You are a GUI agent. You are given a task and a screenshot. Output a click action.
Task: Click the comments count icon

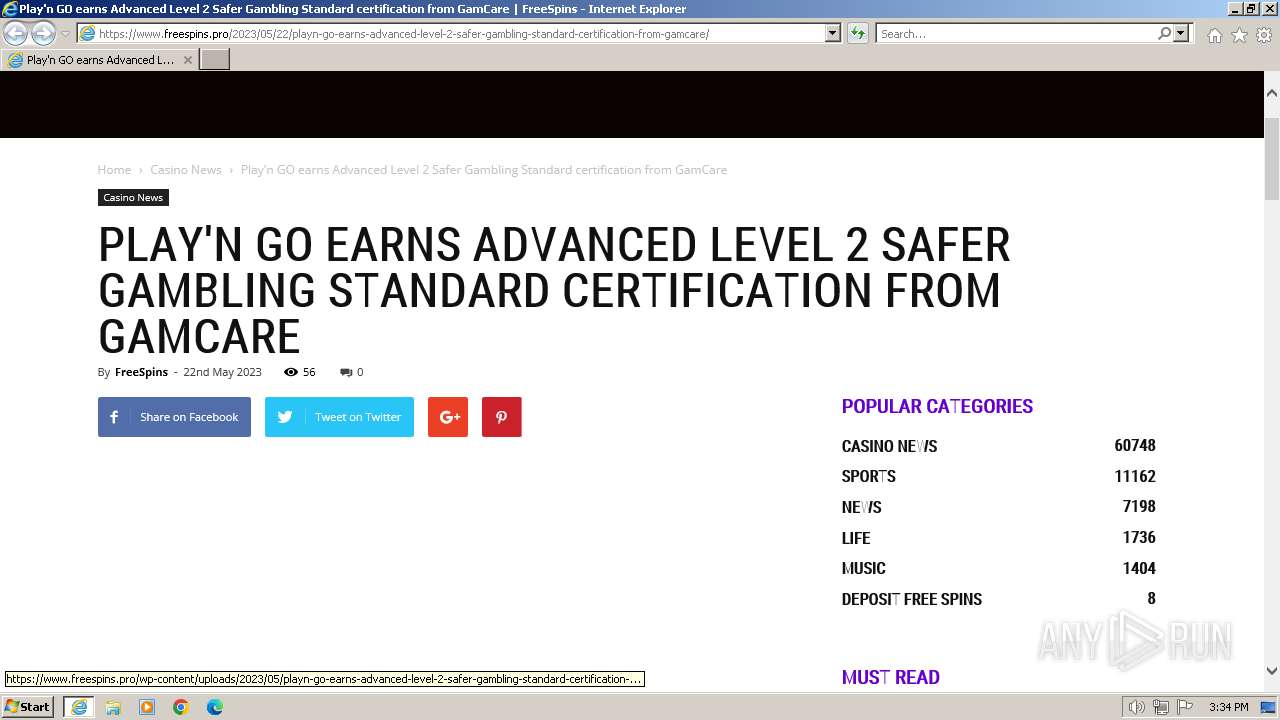tap(346, 372)
